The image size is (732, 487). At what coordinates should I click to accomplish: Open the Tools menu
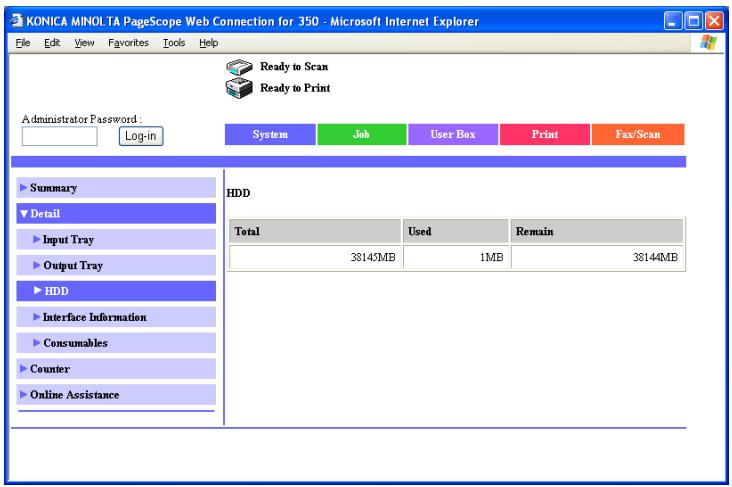pos(174,43)
